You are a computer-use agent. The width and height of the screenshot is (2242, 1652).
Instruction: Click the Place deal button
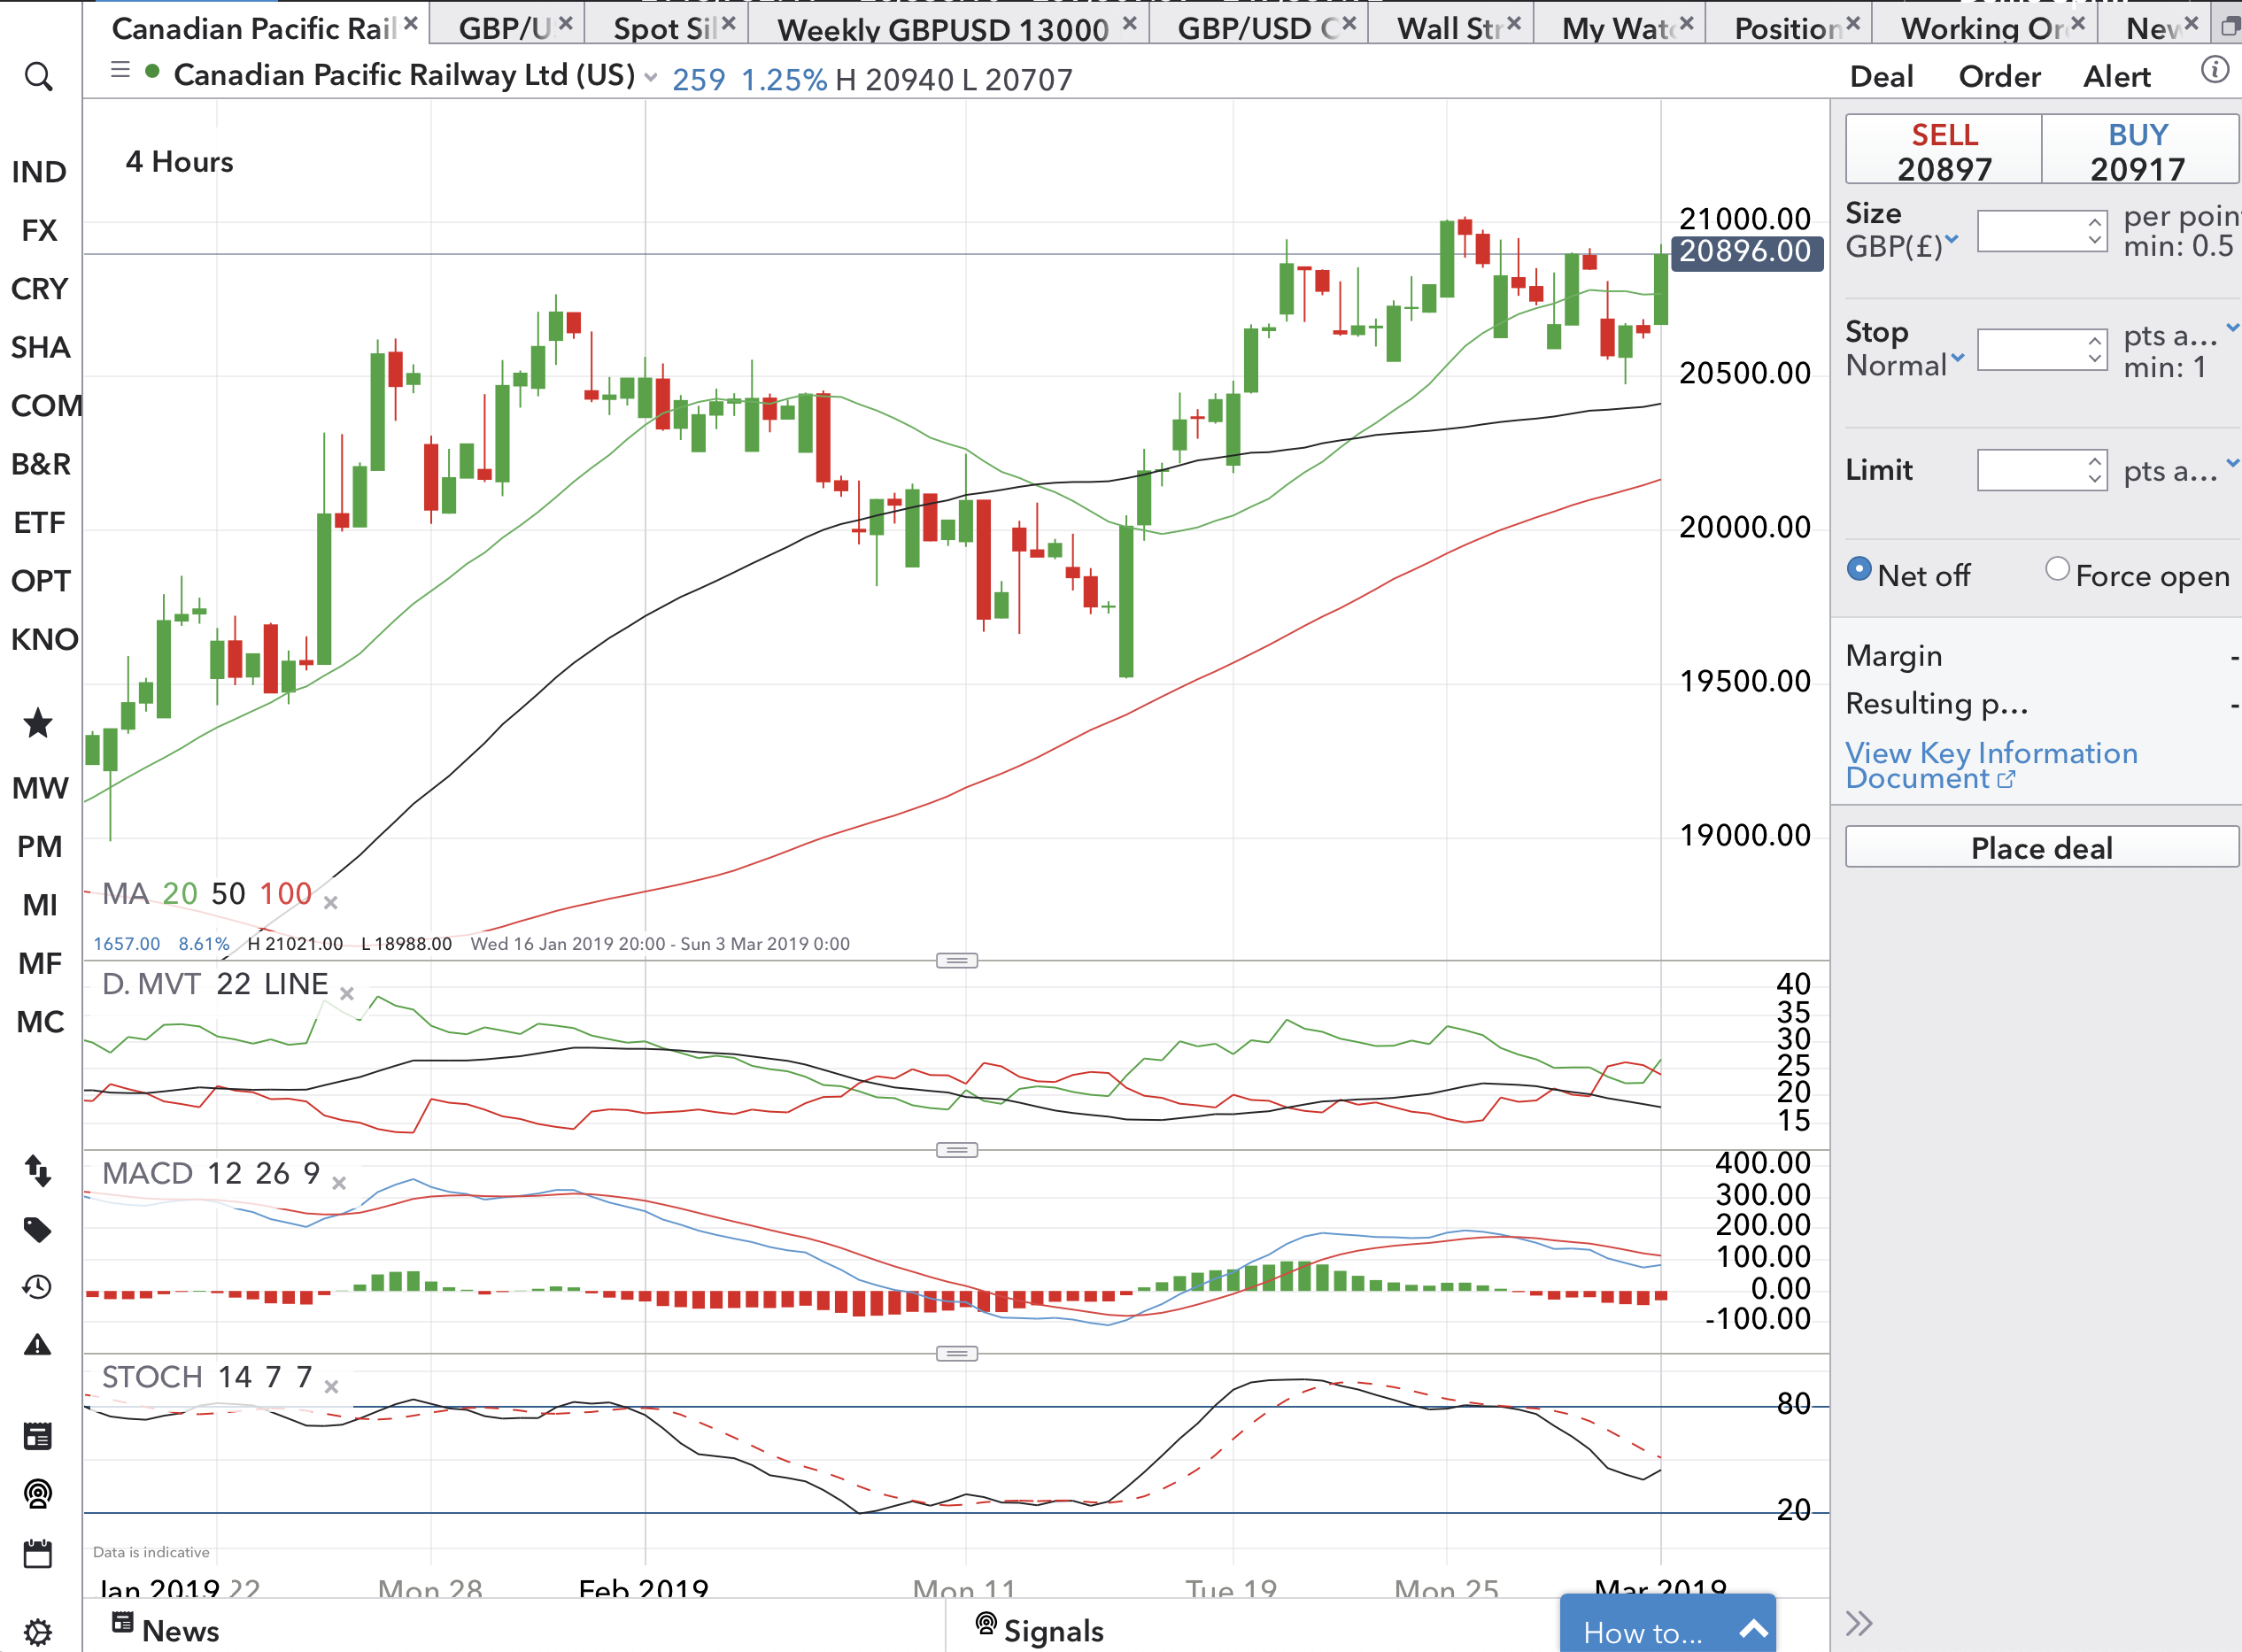pos(2041,847)
